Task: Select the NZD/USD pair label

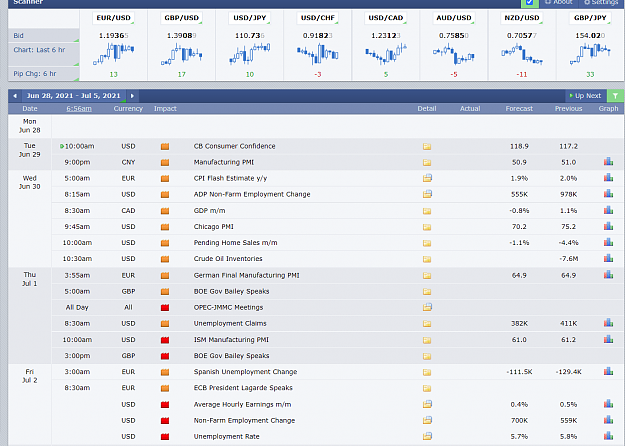Action: coord(522,18)
